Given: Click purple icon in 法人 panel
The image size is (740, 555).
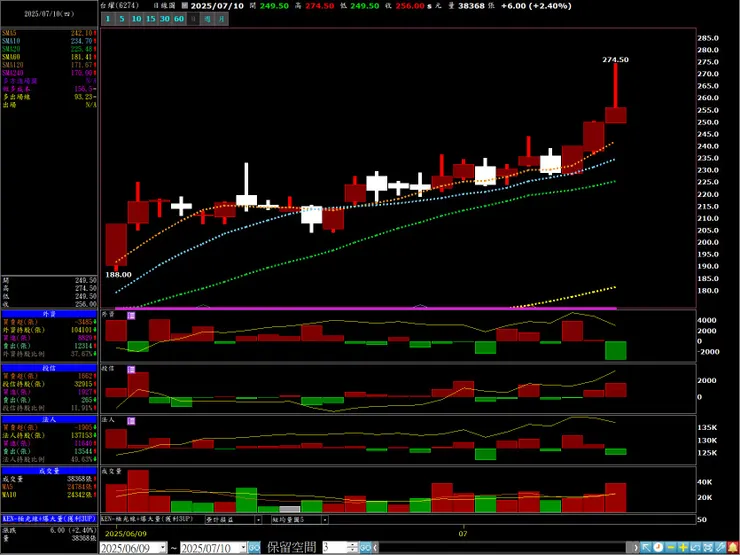Looking at the screenshot, I should (131, 420).
